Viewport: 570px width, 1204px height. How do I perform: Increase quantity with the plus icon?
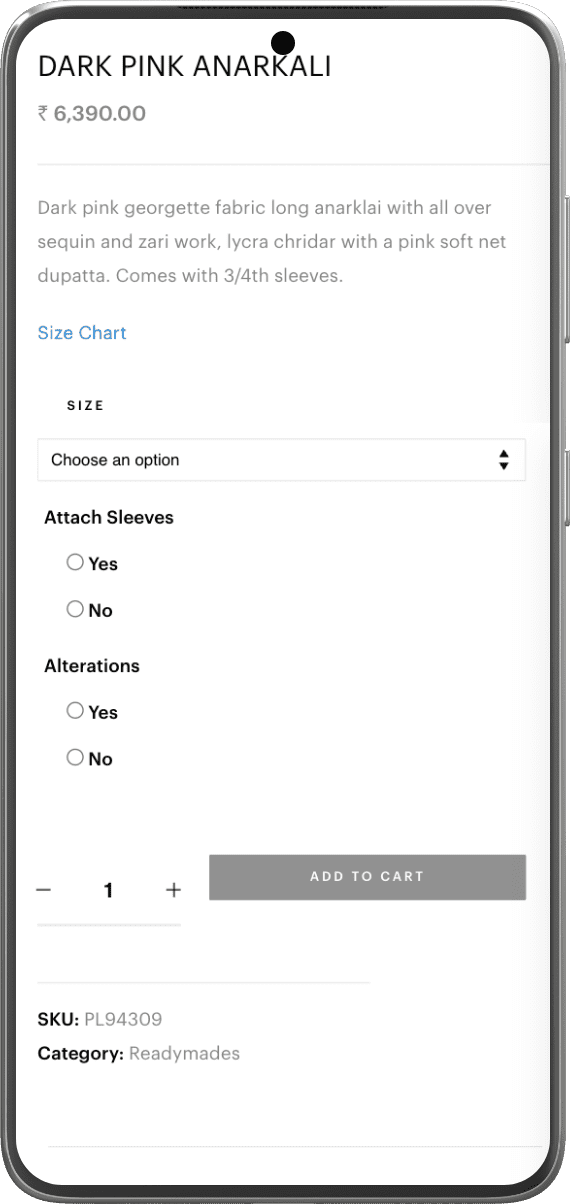tap(173, 890)
